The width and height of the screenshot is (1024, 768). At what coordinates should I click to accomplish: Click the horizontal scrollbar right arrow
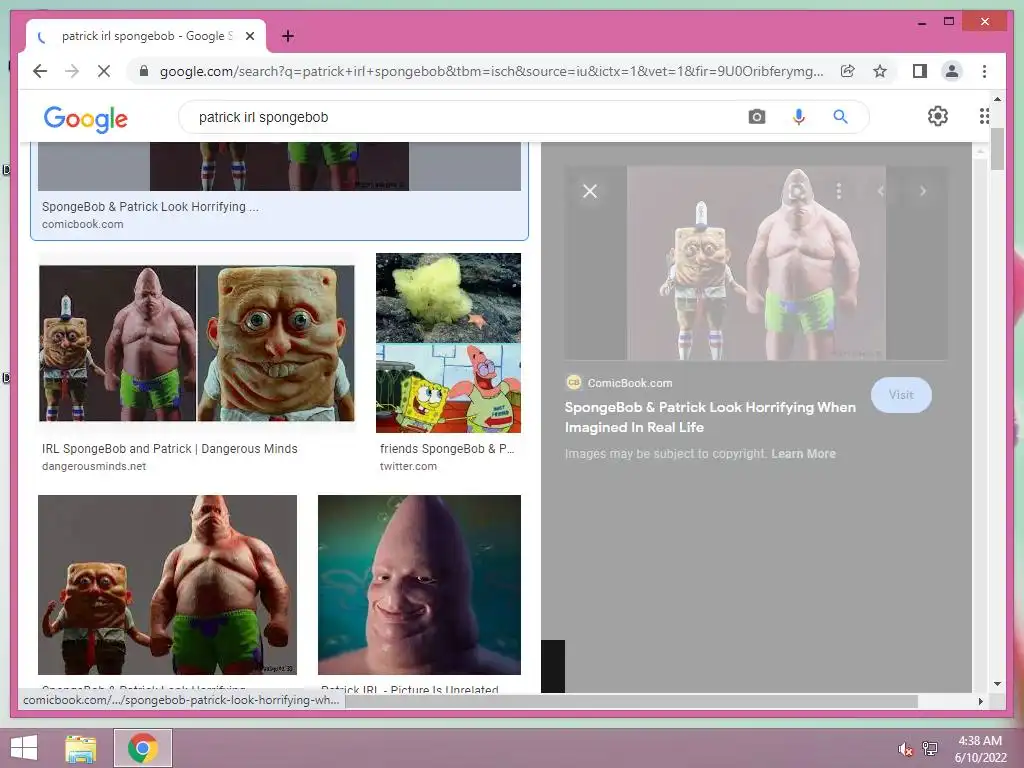coord(980,701)
